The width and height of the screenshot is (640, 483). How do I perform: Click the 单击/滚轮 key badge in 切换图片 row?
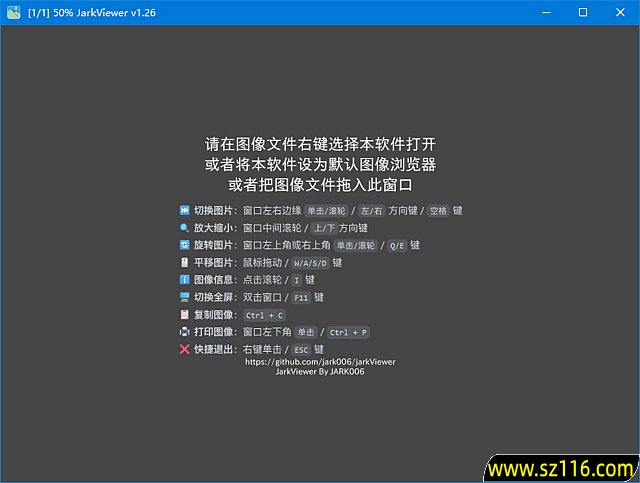coord(327,211)
